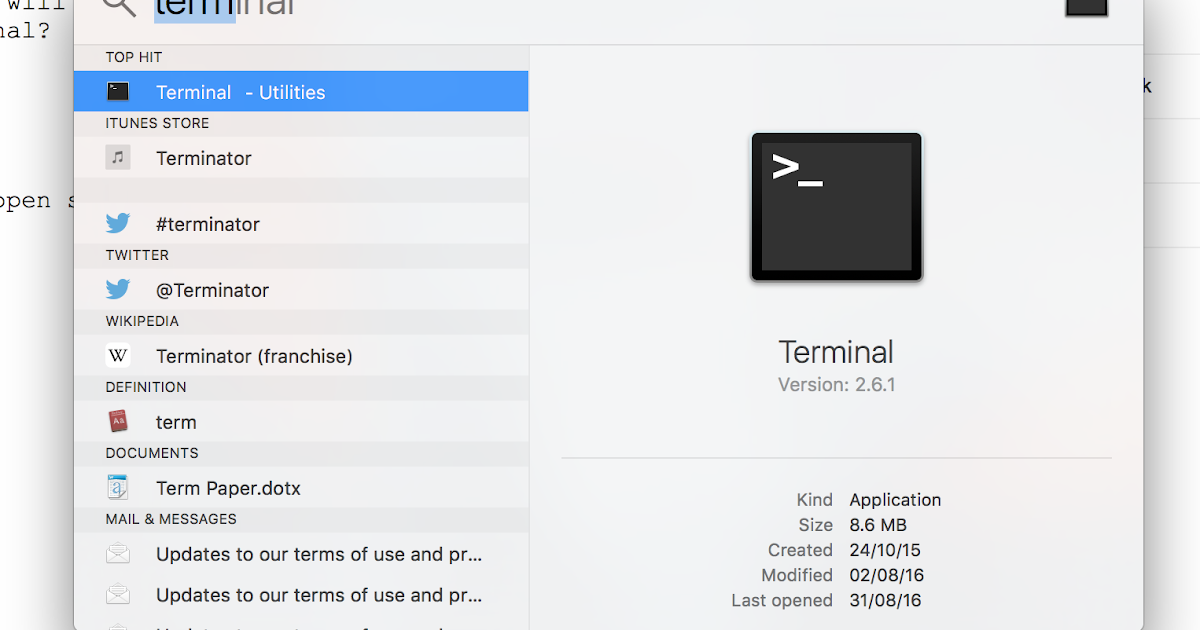Click the Twitter bird icon beside #terminator
Viewport: 1200px width, 630px height.
118,223
